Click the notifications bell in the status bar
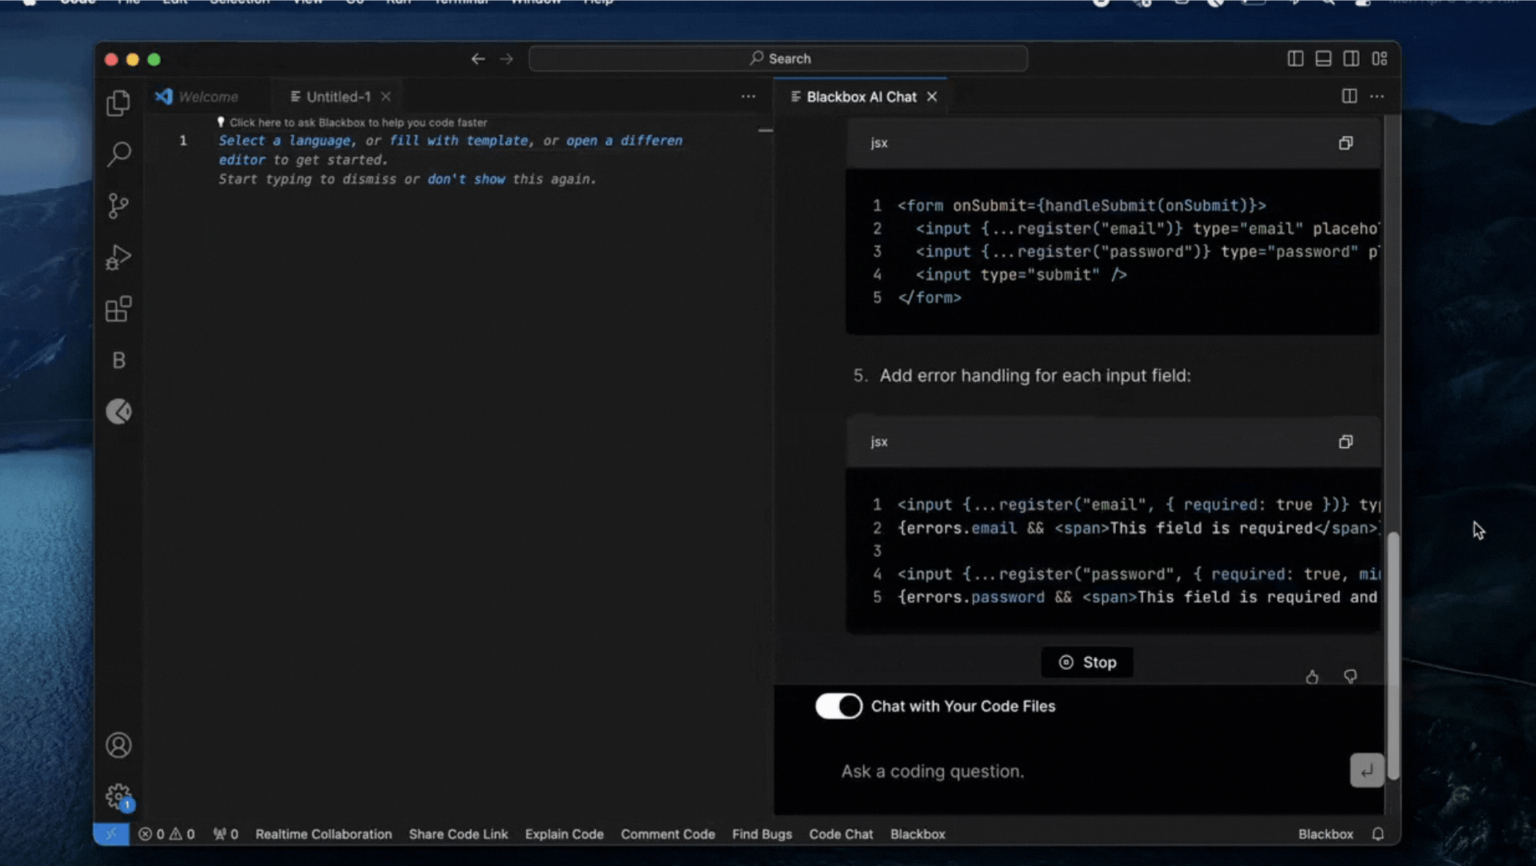Image resolution: width=1536 pixels, height=866 pixels. (1377, 833)
